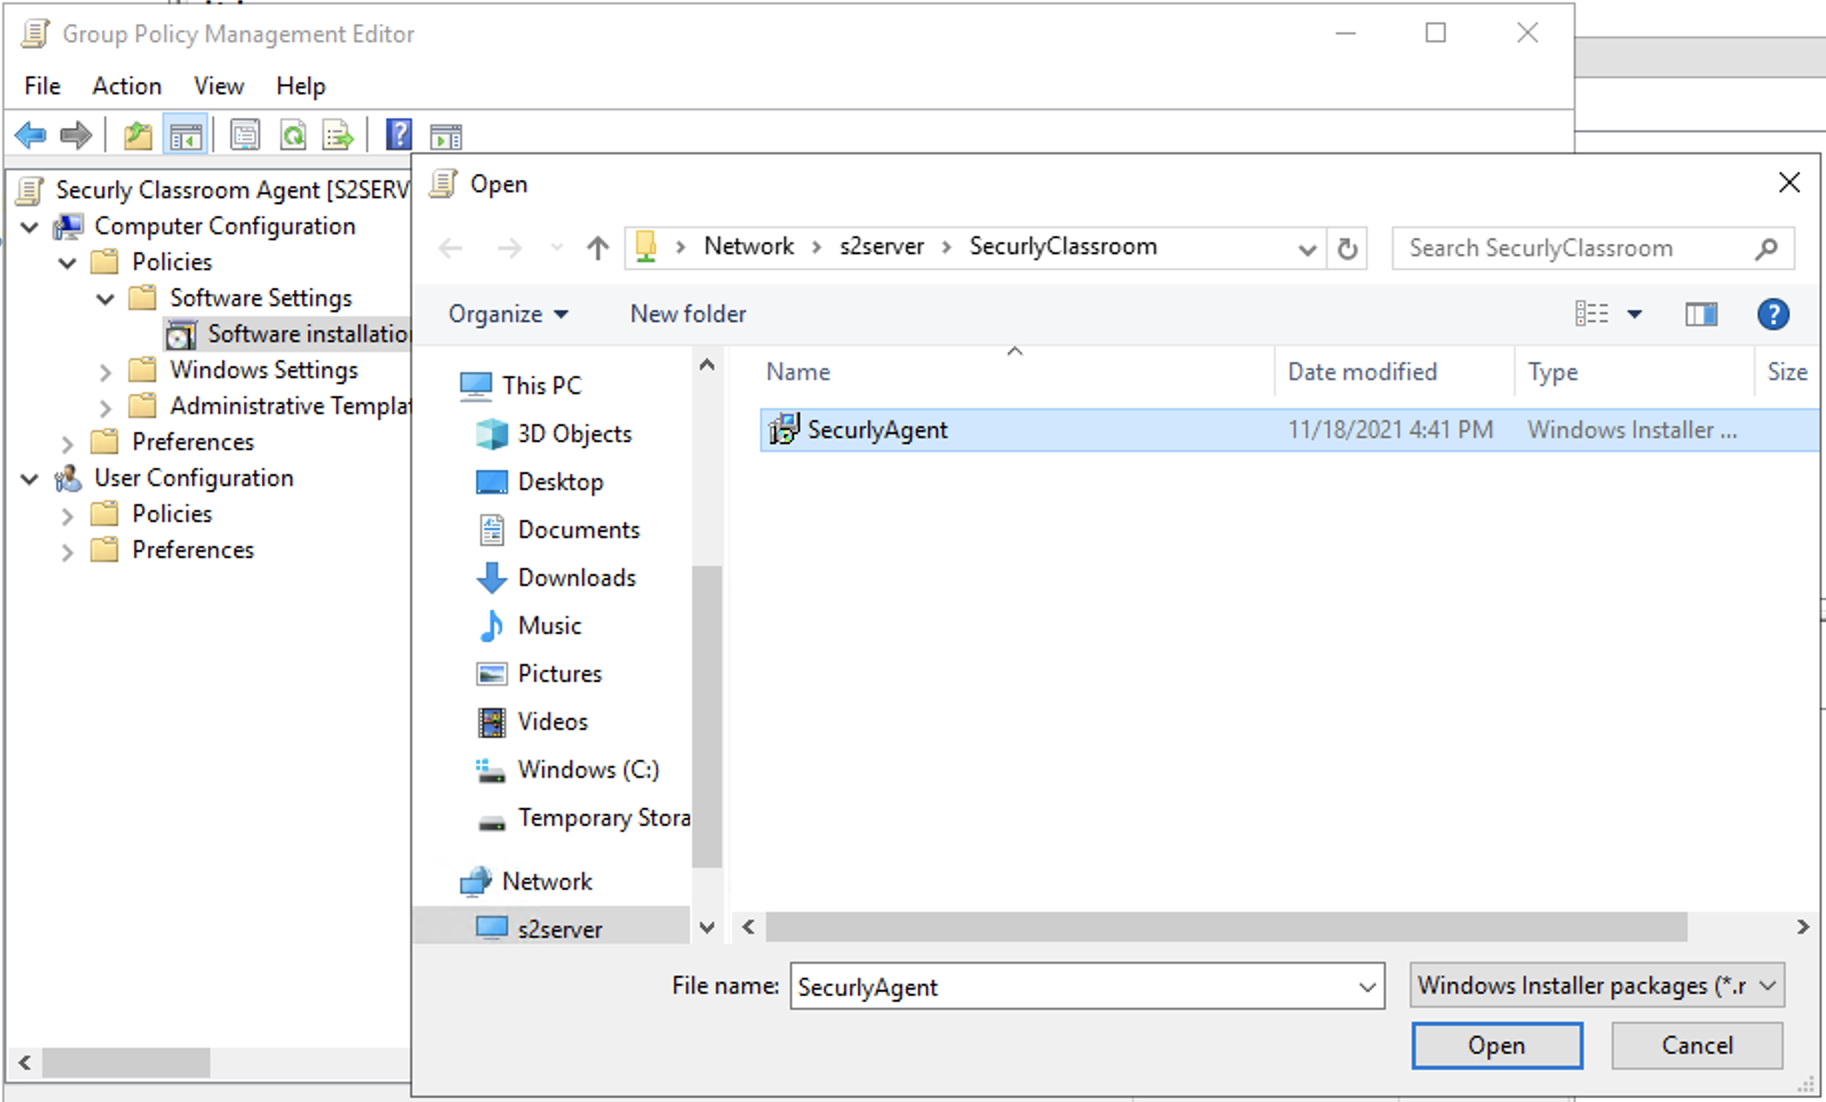This screenshot has width=1826, height=1102.
Task: Click the search magnifier icon
Action: [x=1767, y=248]
